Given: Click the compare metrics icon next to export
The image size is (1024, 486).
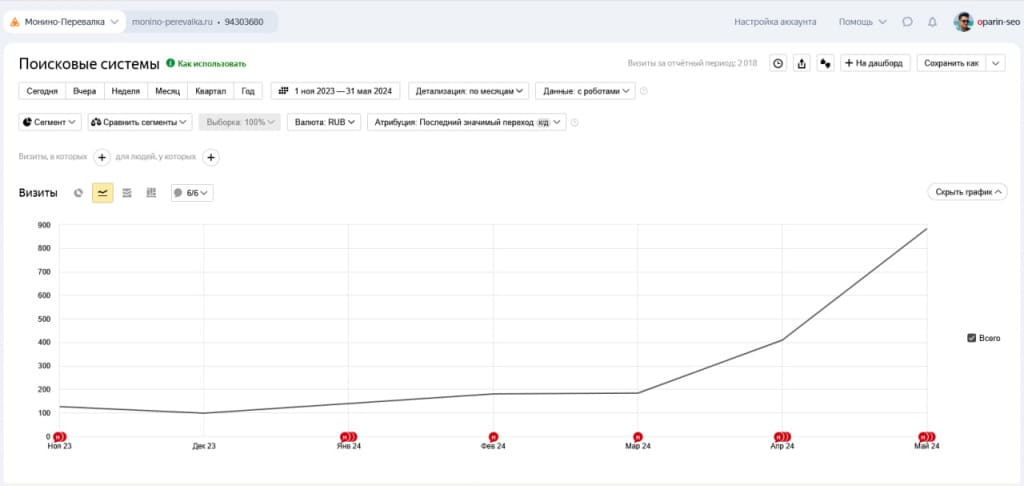Looking at the screenshot, I should click(825, 63).
